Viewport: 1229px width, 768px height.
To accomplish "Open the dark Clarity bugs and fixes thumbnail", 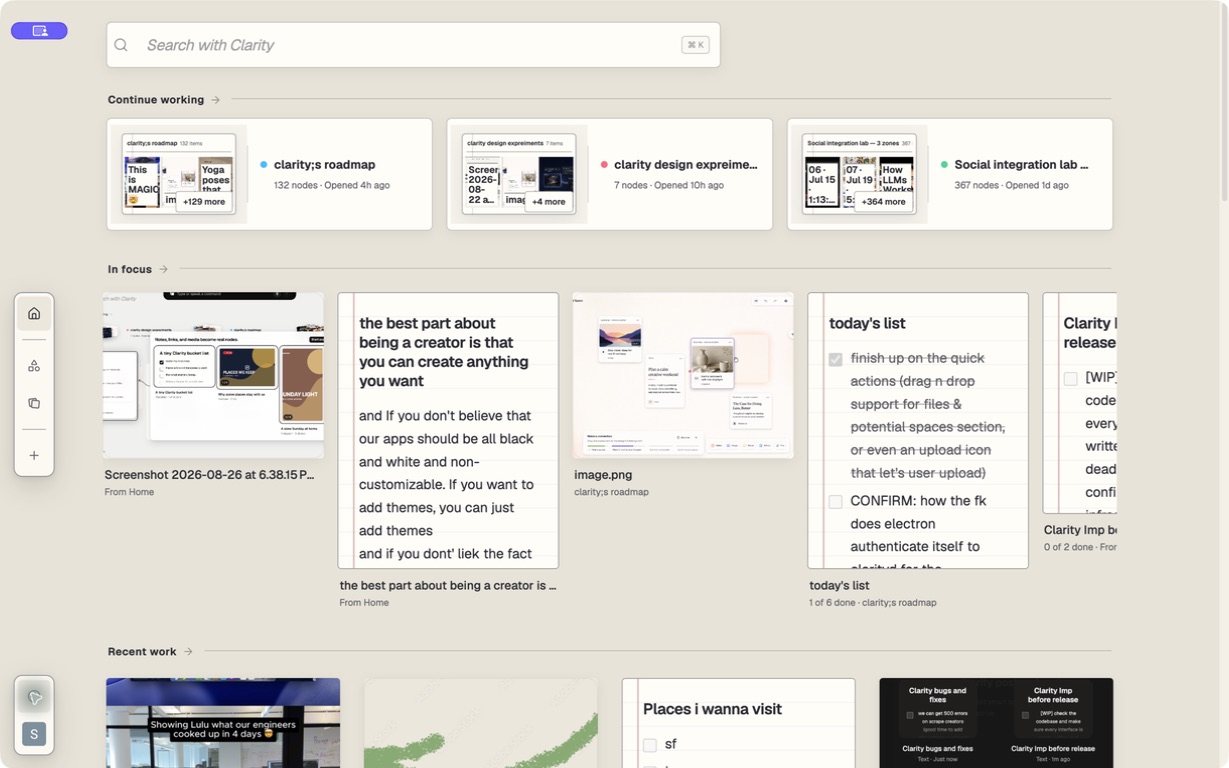I will pyautogui.click(x=996, y=723).
